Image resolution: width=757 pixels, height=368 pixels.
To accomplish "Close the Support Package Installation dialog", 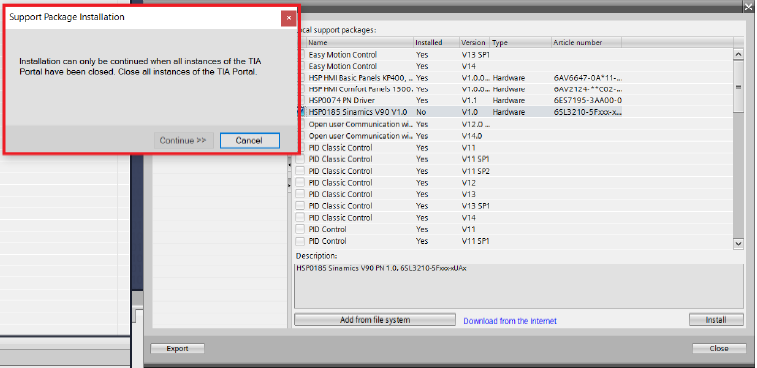I will [x=289, y=18].
